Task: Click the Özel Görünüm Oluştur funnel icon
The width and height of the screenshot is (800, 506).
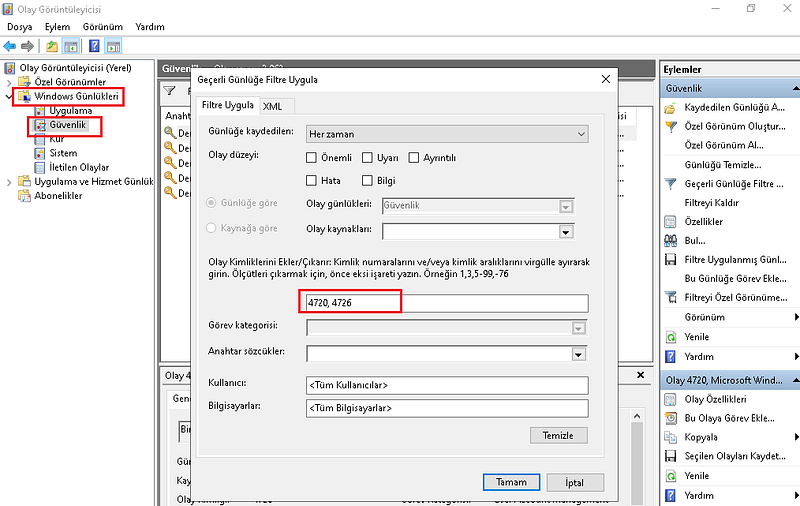Action: tap(670, 126)
